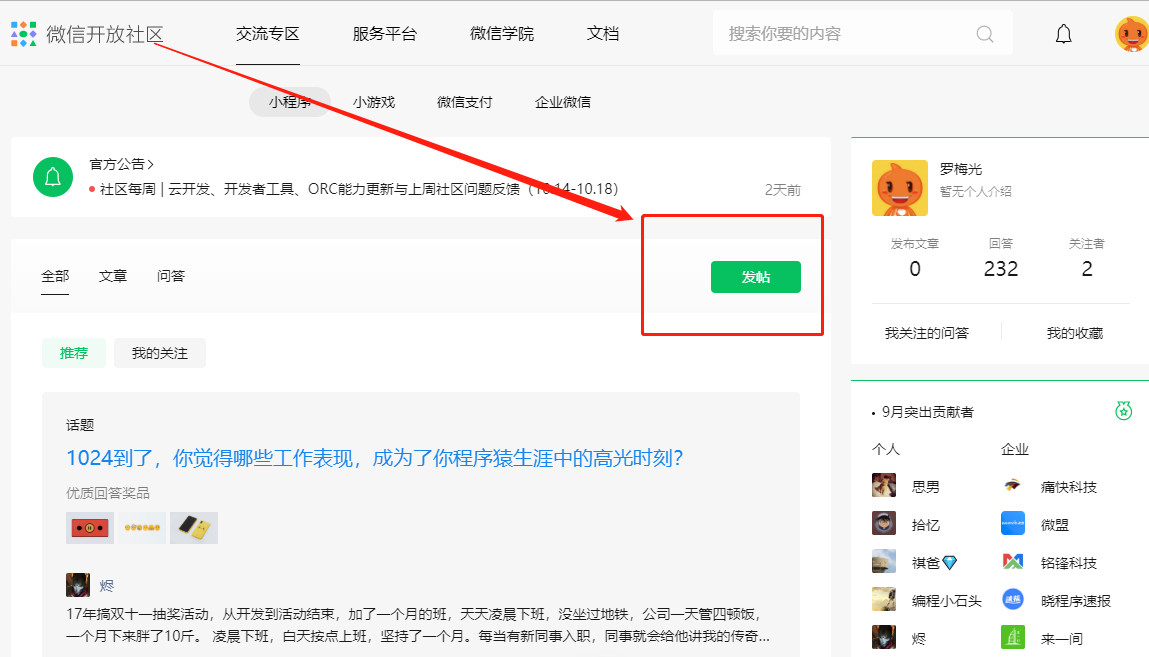Click 思男 name in contributors
This screenshot has width=1149, height=657.
(x=926, y=486)
